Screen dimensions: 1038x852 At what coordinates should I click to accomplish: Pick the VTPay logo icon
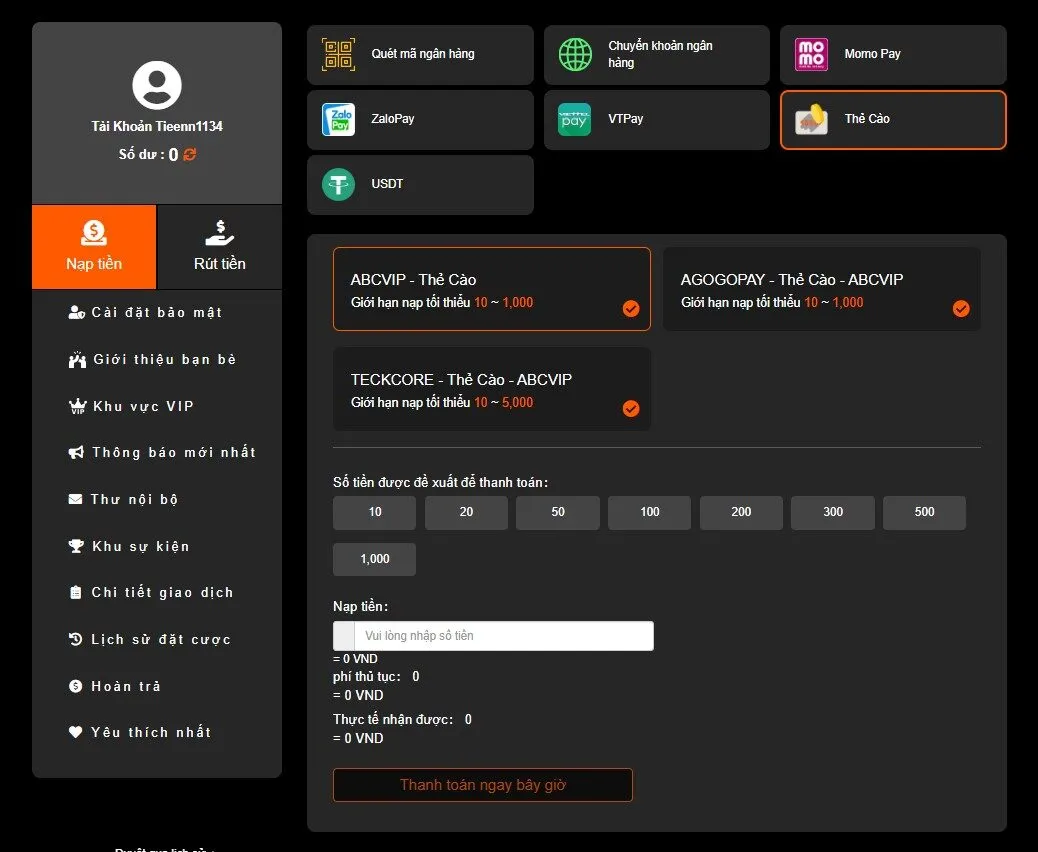click(574, 119)
